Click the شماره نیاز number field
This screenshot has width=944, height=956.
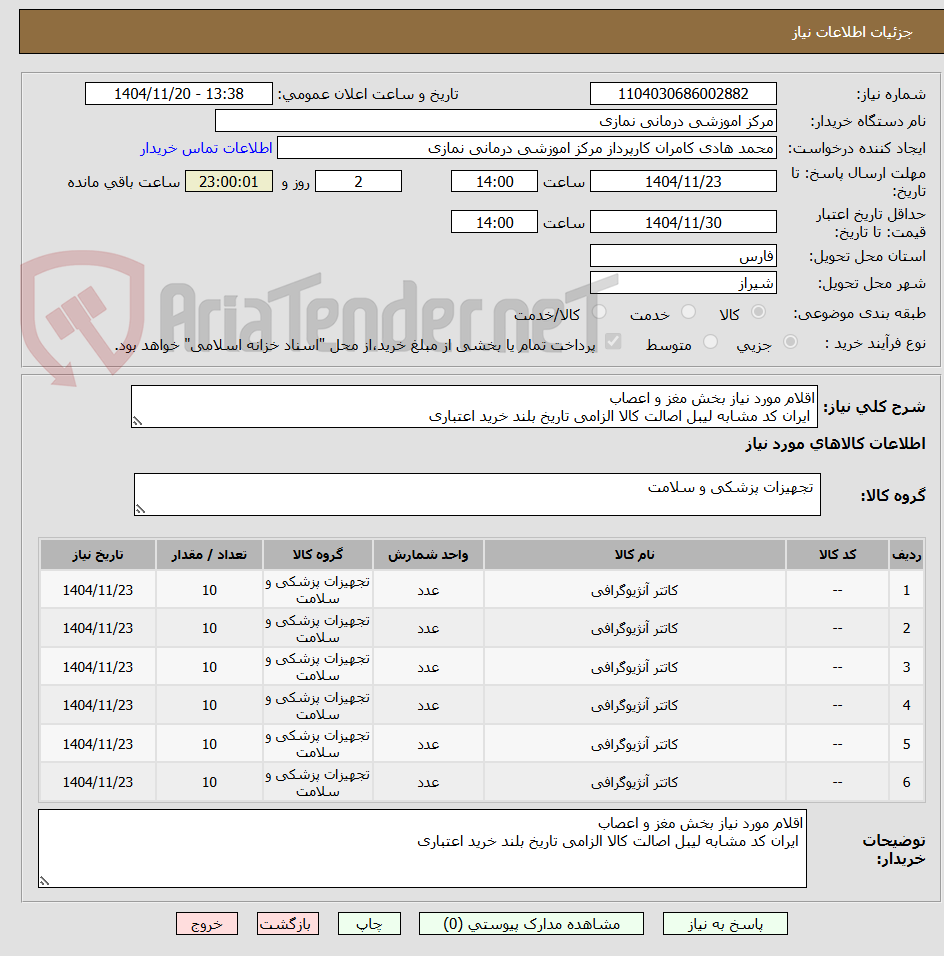(683, 94)
